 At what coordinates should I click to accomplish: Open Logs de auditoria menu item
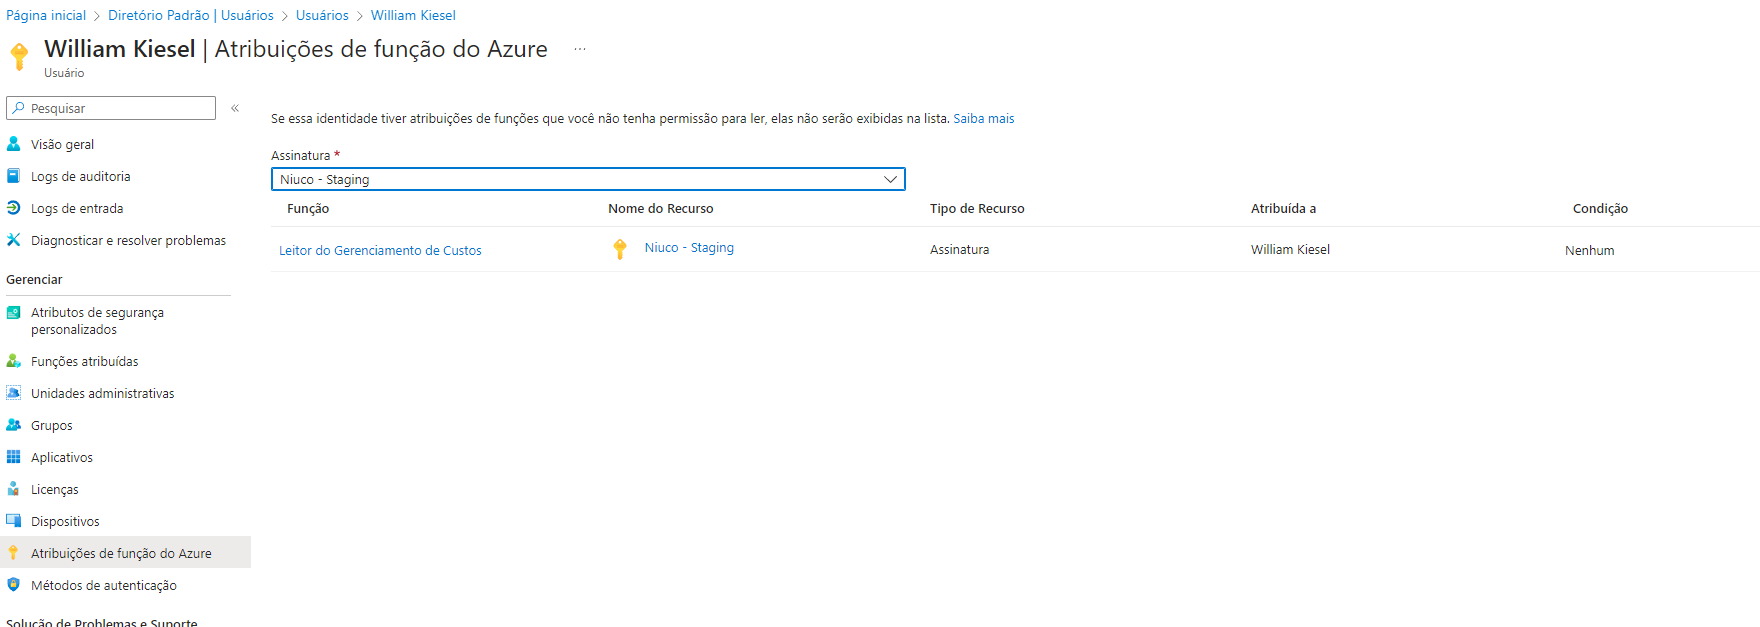pos(81,176)
